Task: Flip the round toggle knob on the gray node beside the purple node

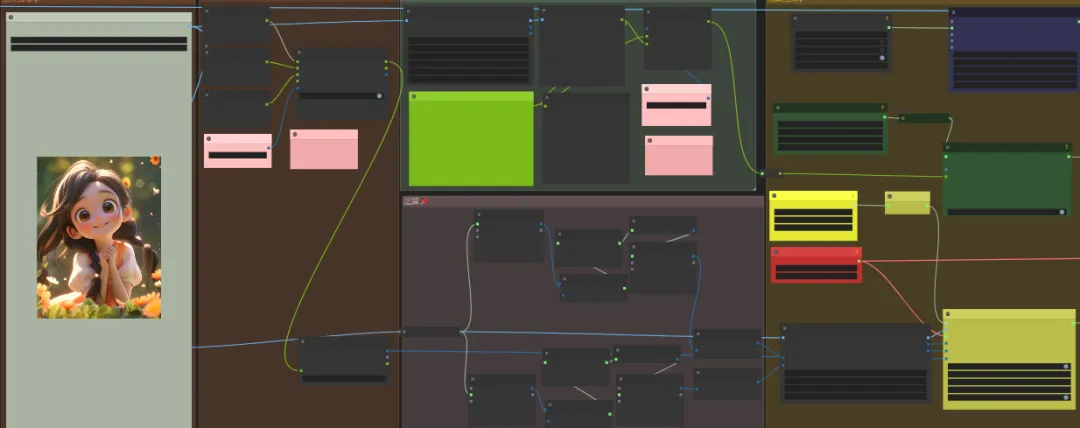Action: click(882, 58)
